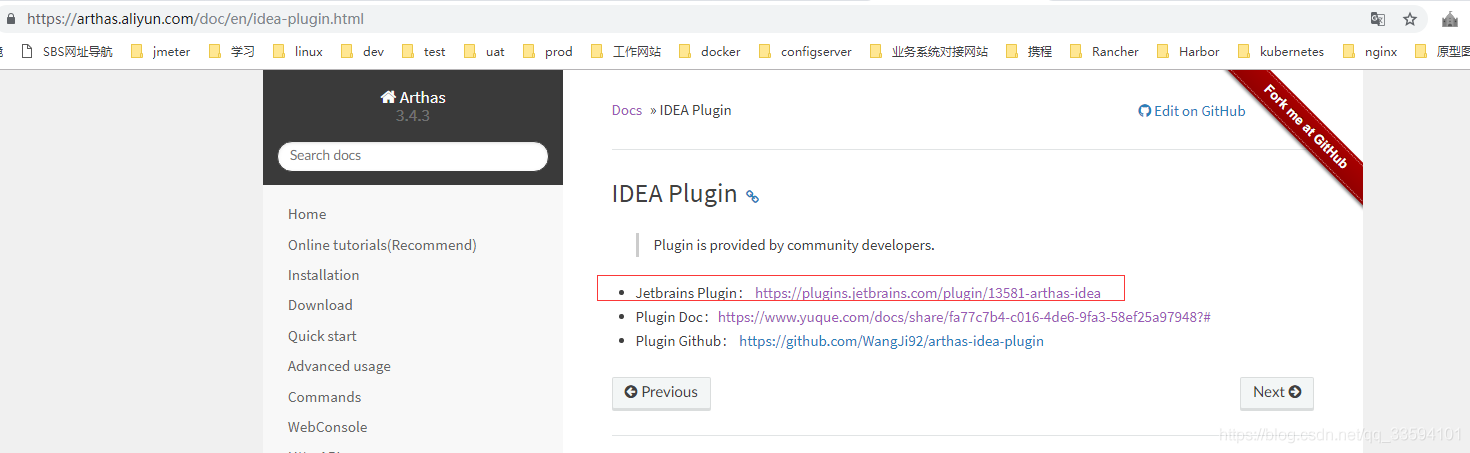Open the Harbor bookmark folder

(x=1189, y=51)
